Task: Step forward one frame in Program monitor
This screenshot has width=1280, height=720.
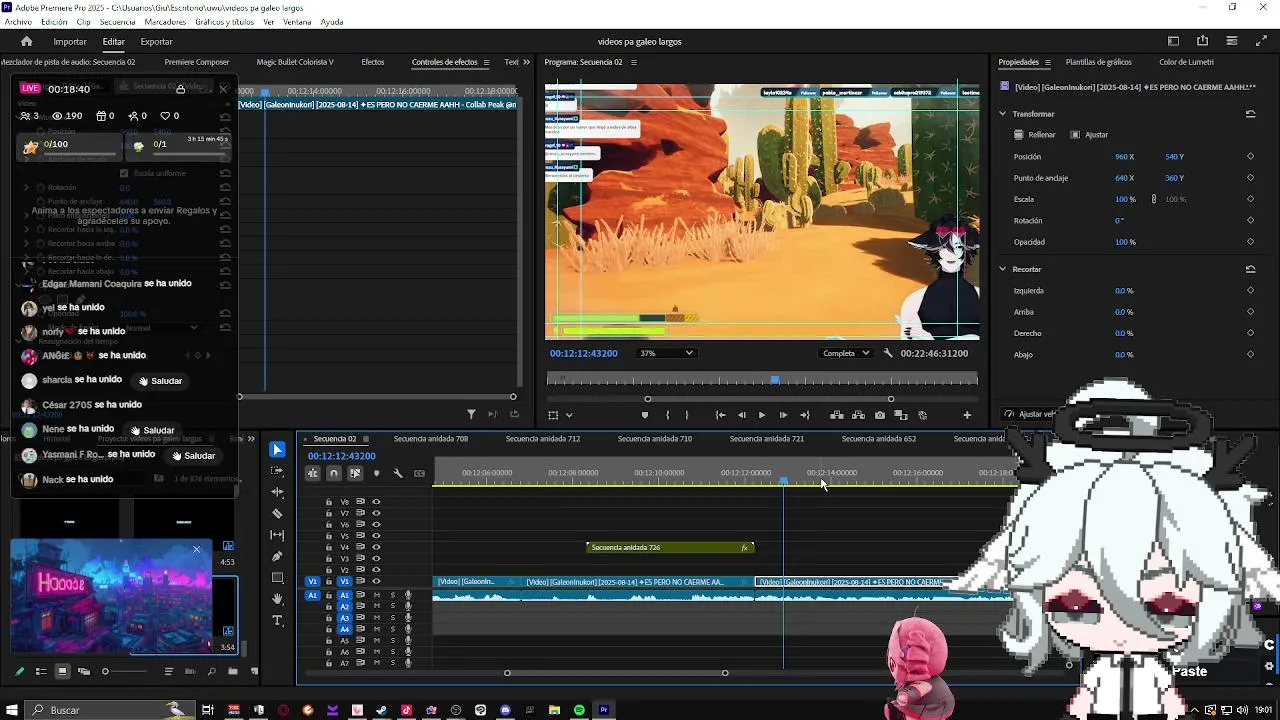Action: [783, 415]
